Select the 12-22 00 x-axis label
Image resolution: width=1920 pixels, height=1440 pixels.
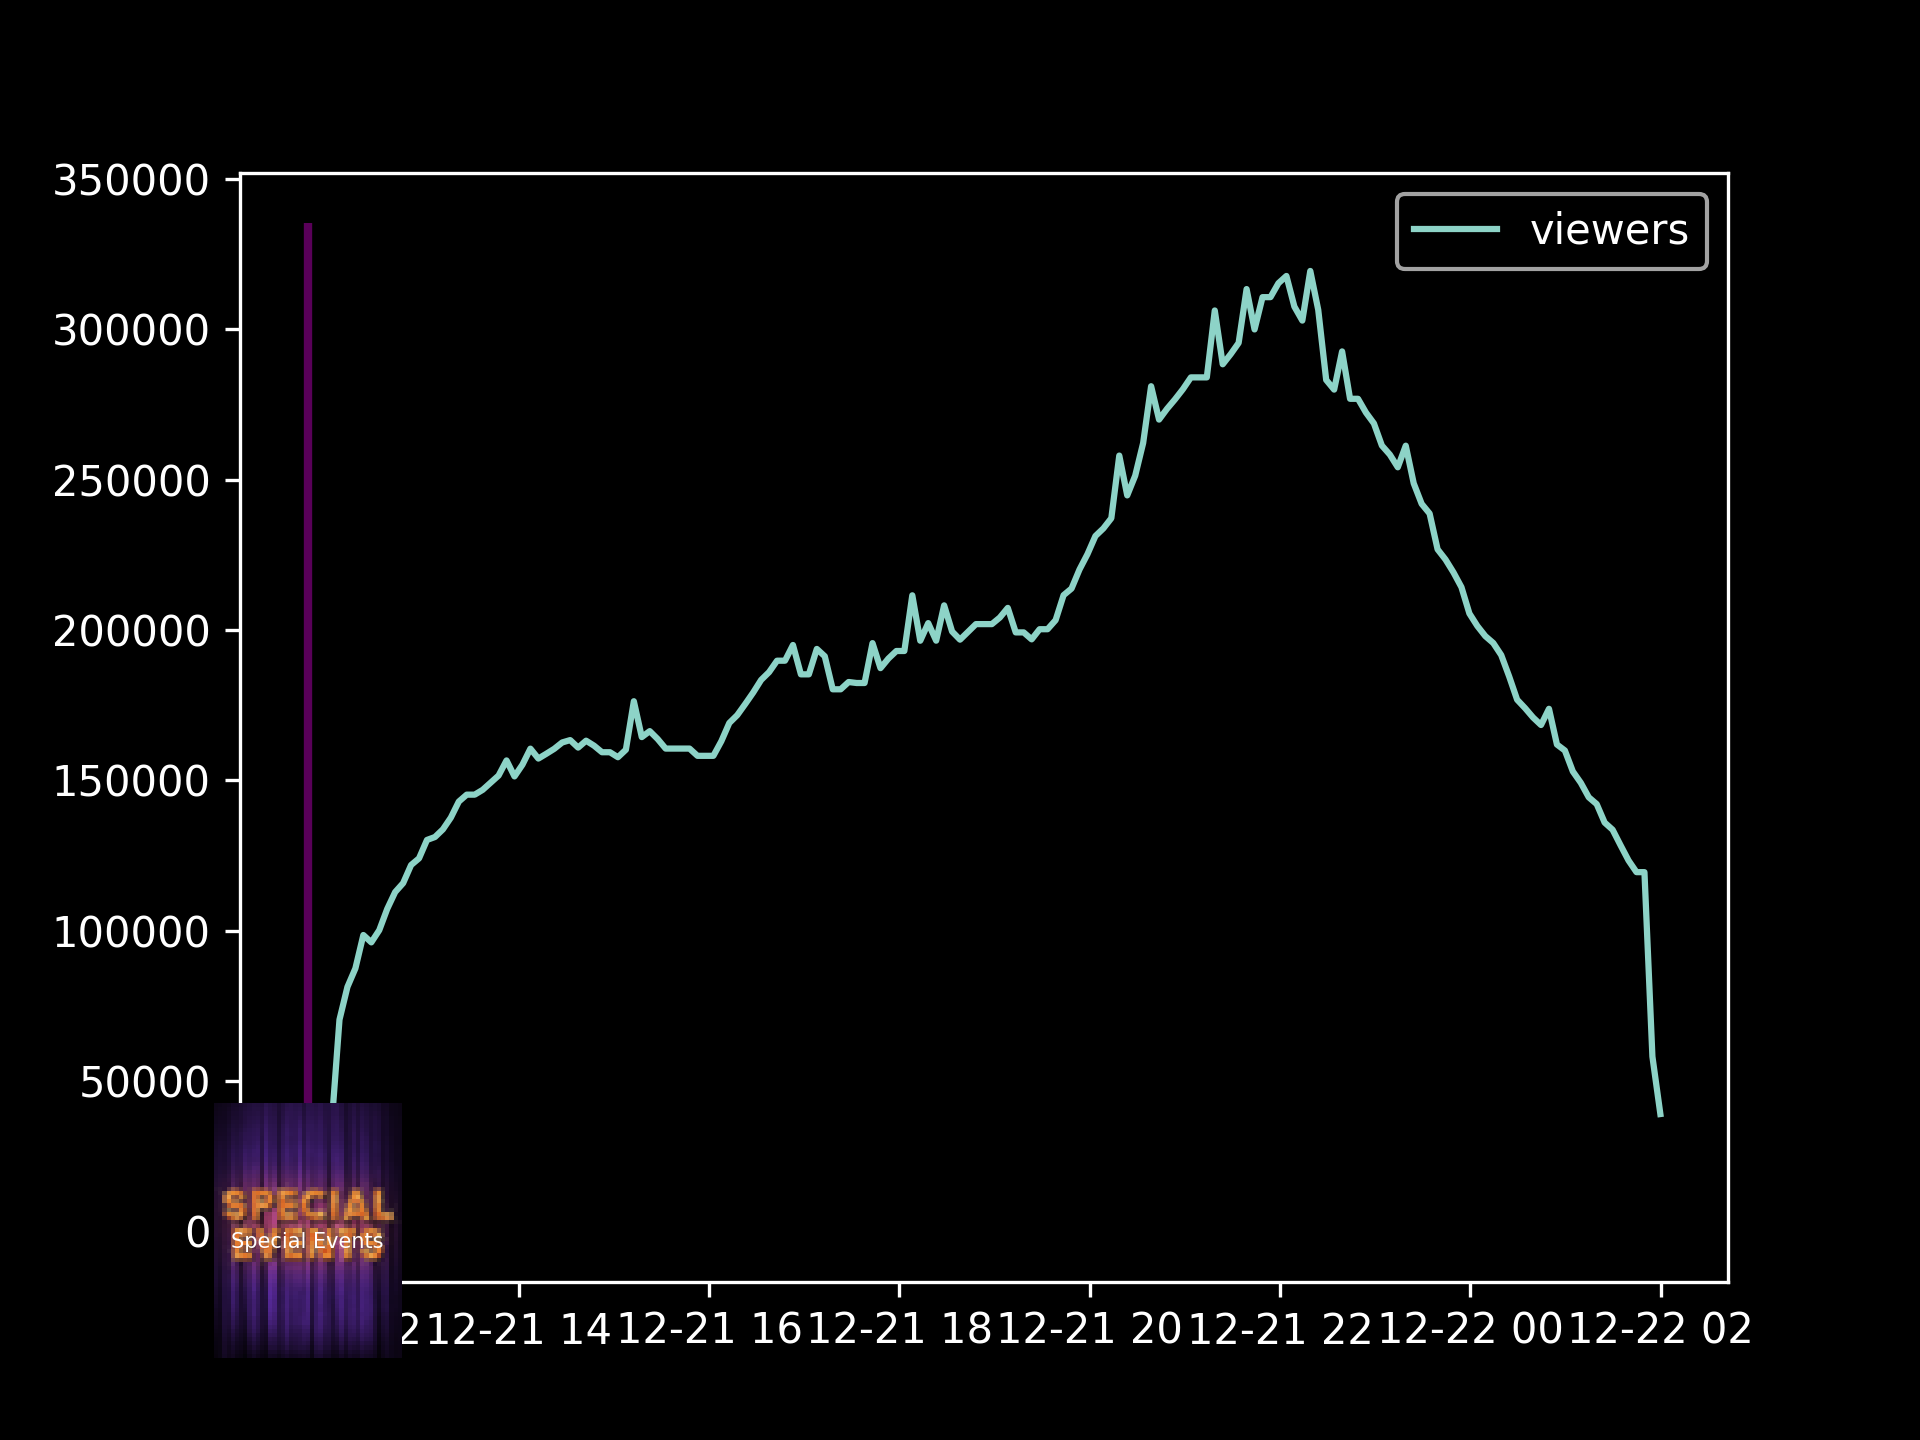[1470, 1330]
